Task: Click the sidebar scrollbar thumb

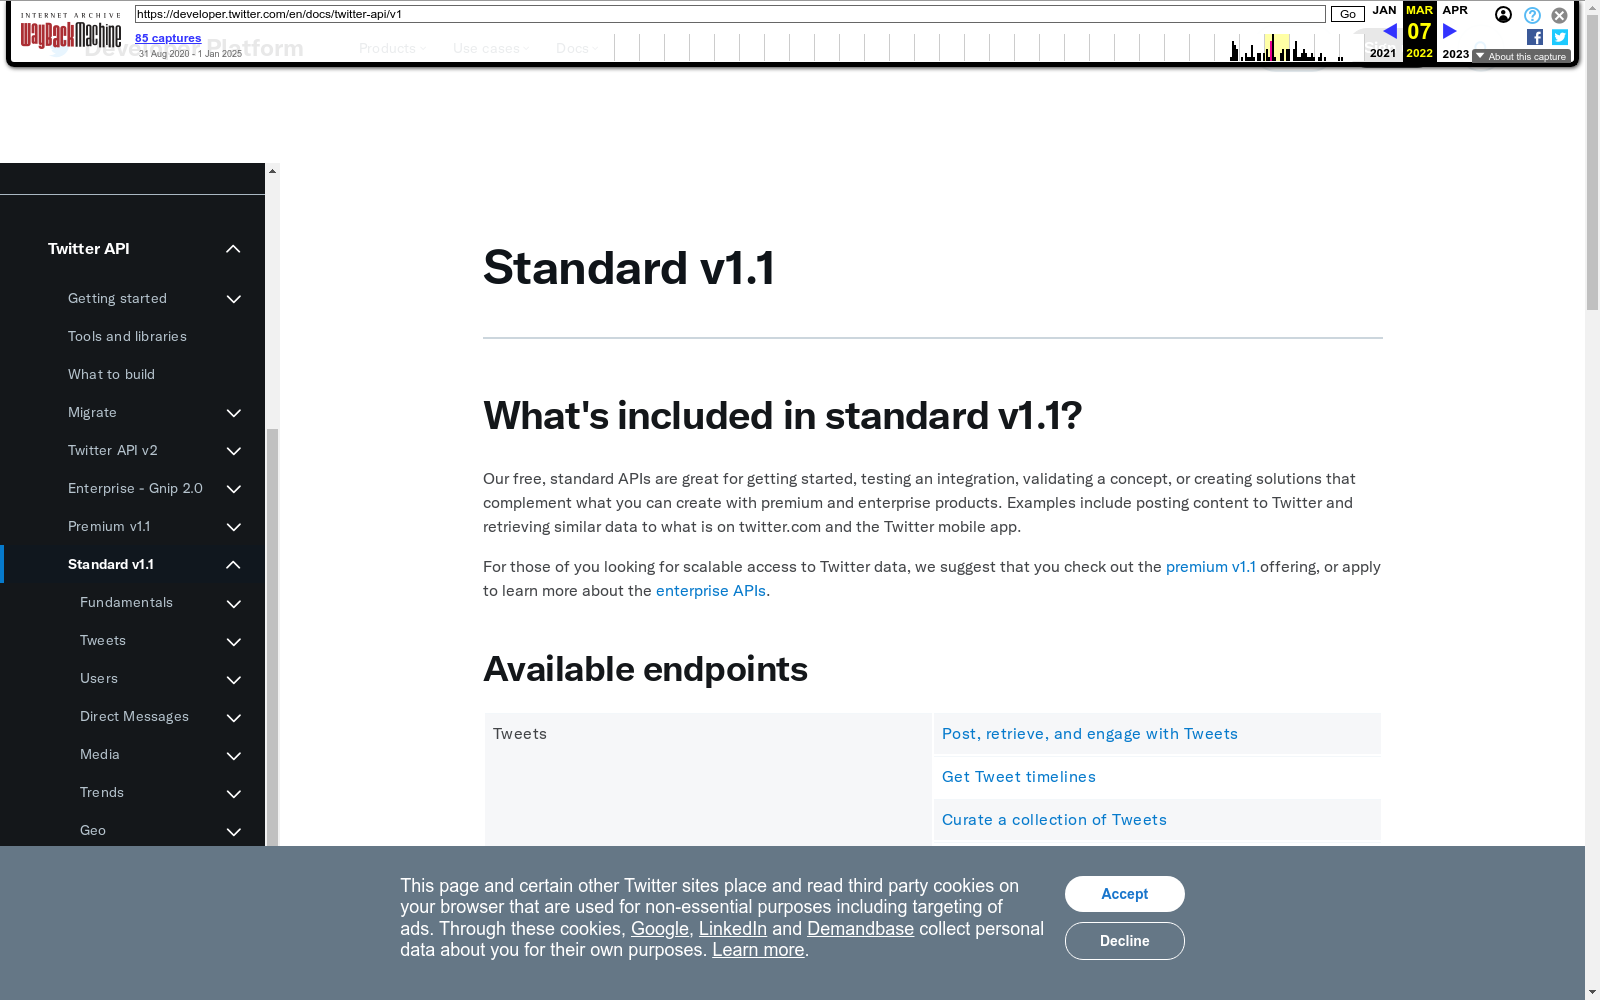Action: point(272,636)
